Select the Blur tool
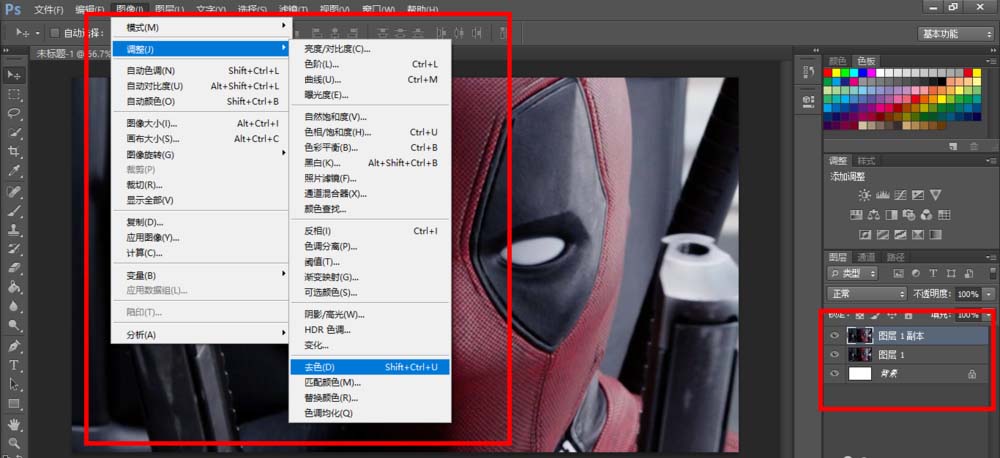Viewport: 1000px width, 458px height. click(13, 306)
